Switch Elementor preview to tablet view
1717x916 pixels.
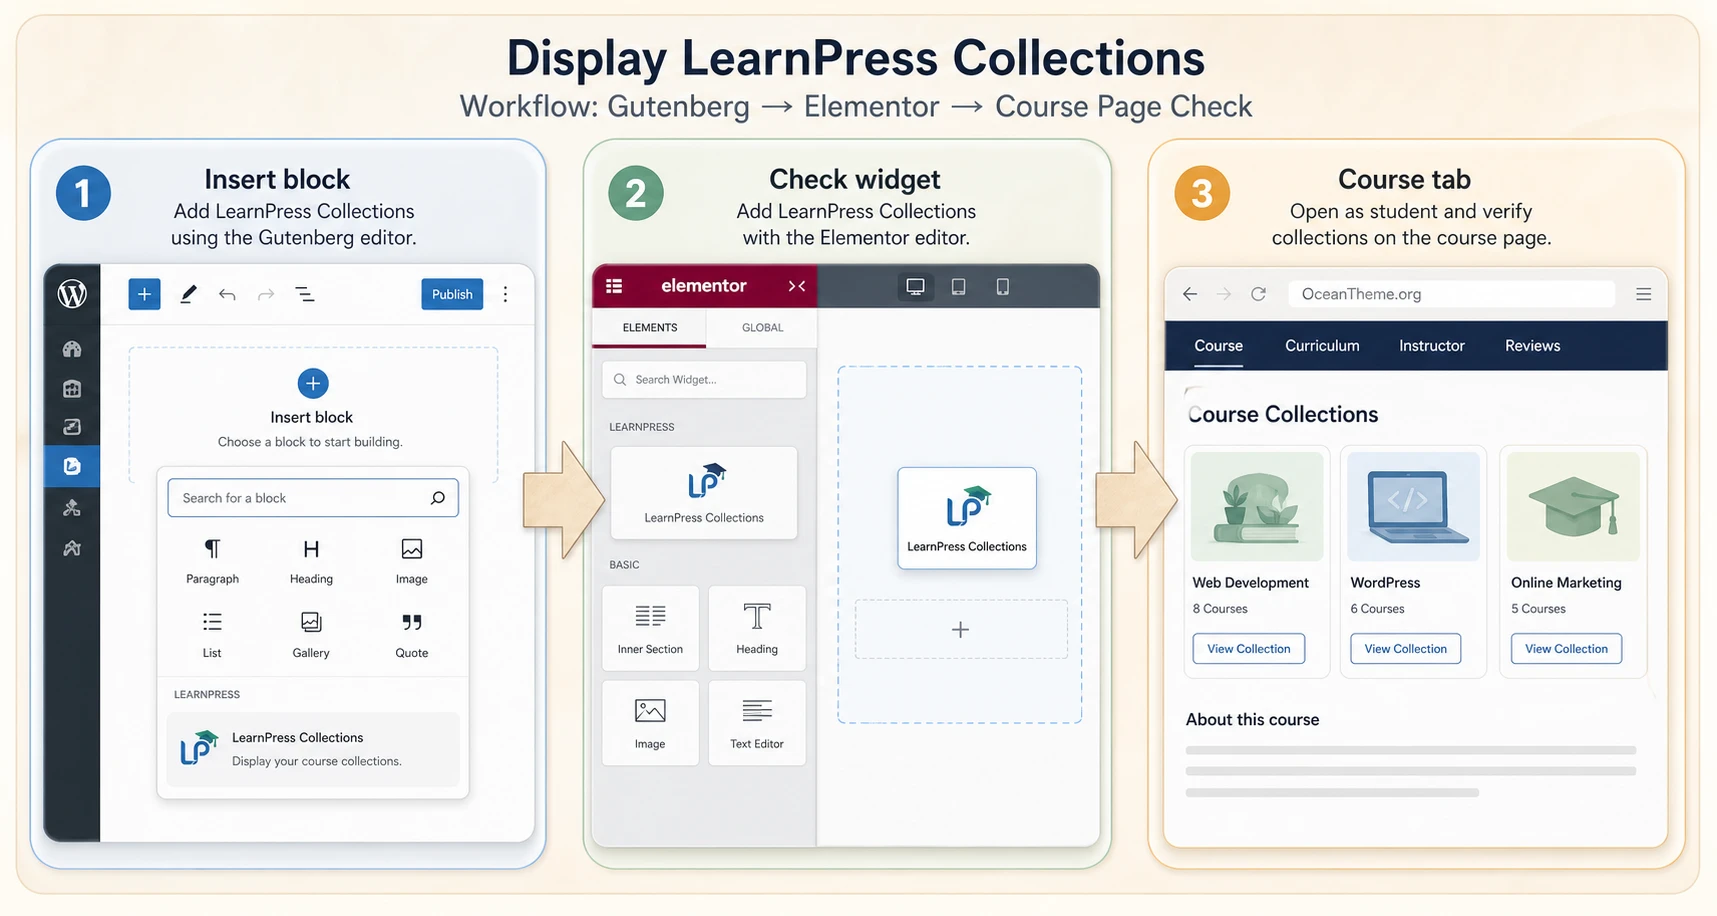click(958, 287)
